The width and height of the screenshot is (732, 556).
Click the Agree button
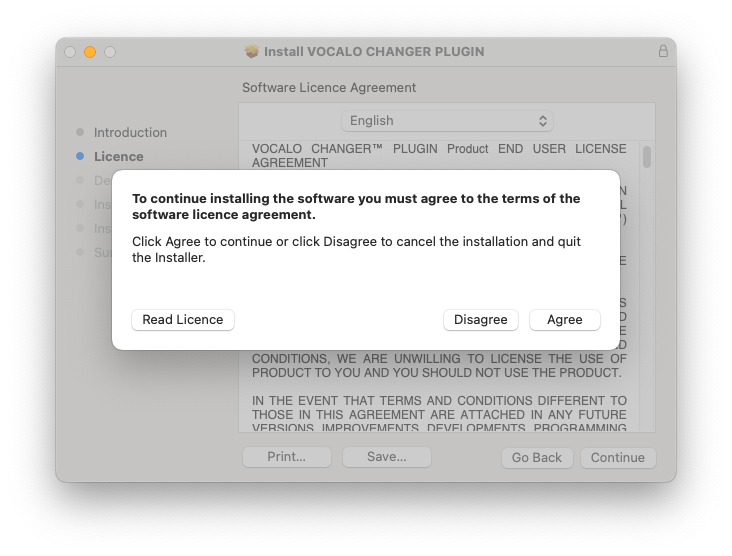(x=564, y=320)
